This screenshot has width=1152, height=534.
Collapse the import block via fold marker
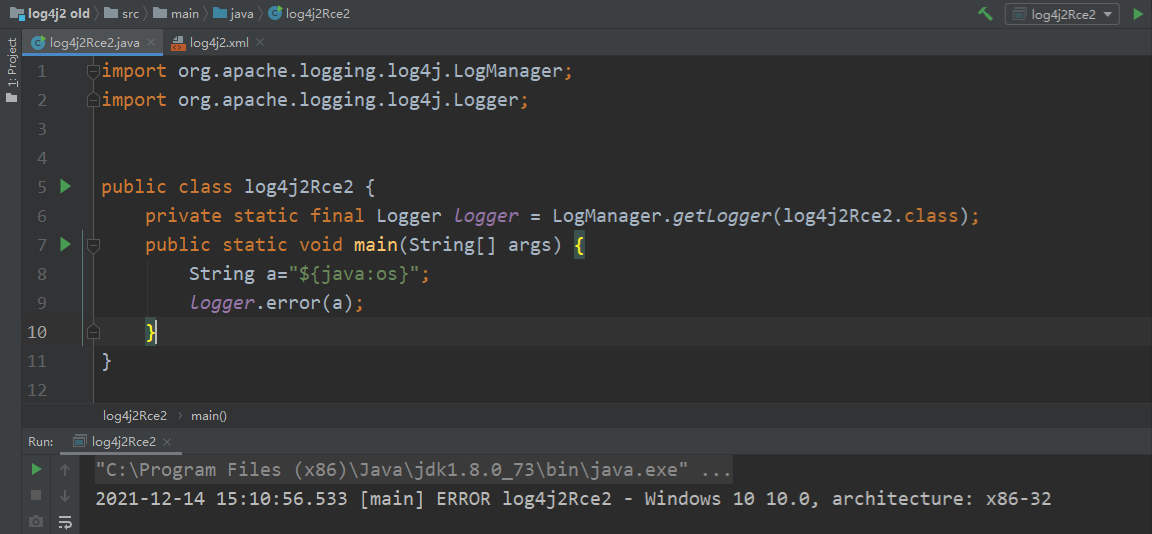93,71
